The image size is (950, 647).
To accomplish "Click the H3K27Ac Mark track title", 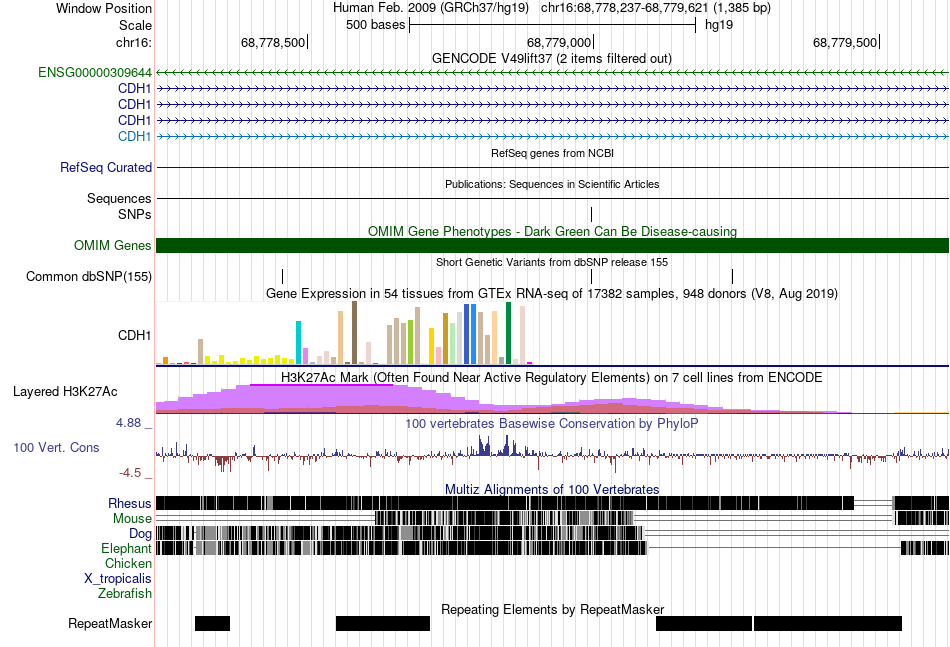I will (551, 377).
